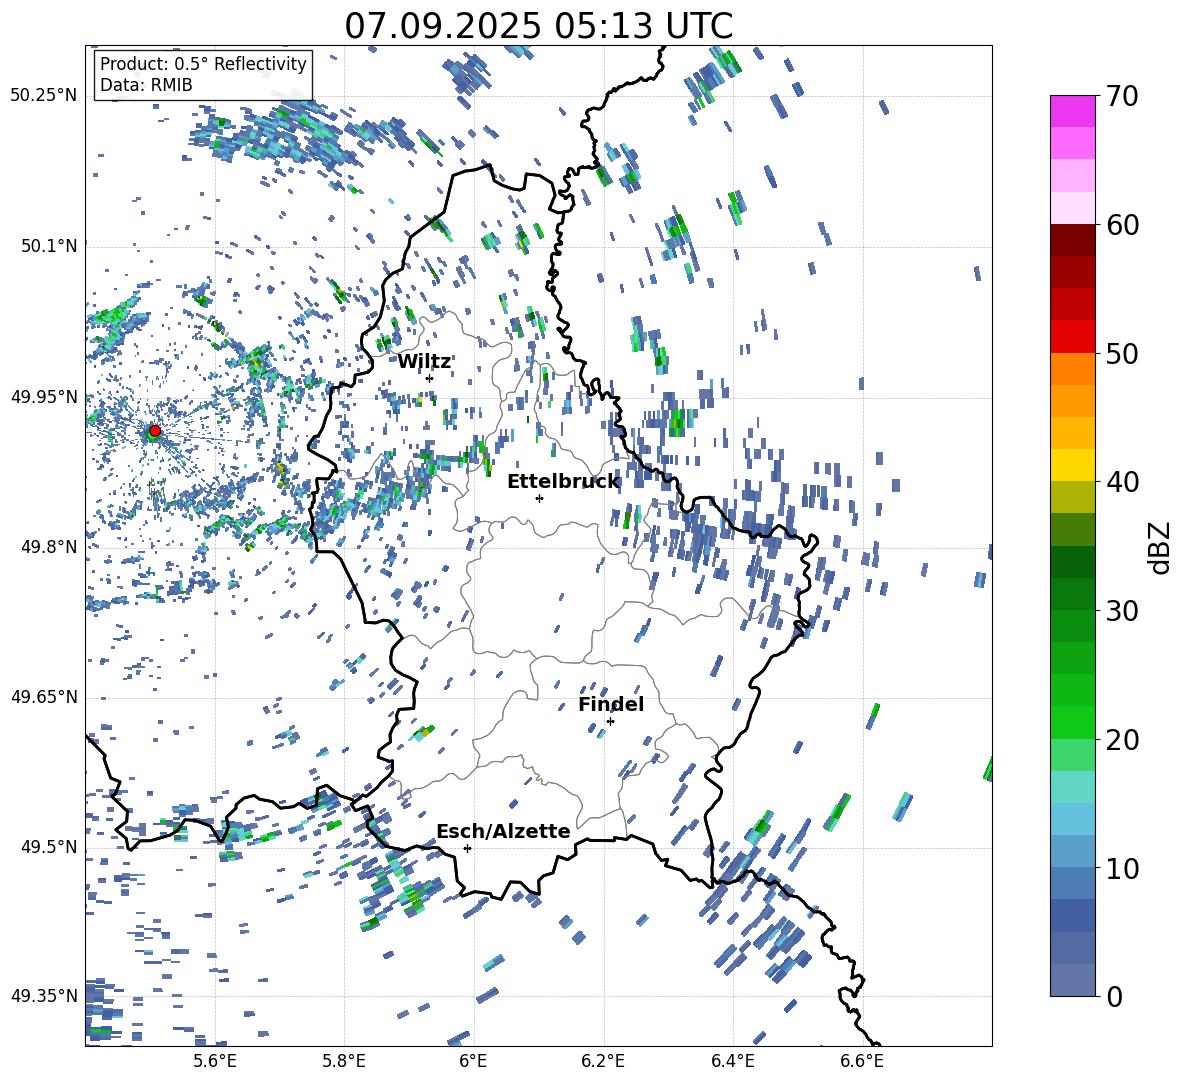1184x1081 pixels.
Task: Click the 70 tick on the colorbar
Action: click(x=1122, y=97)
